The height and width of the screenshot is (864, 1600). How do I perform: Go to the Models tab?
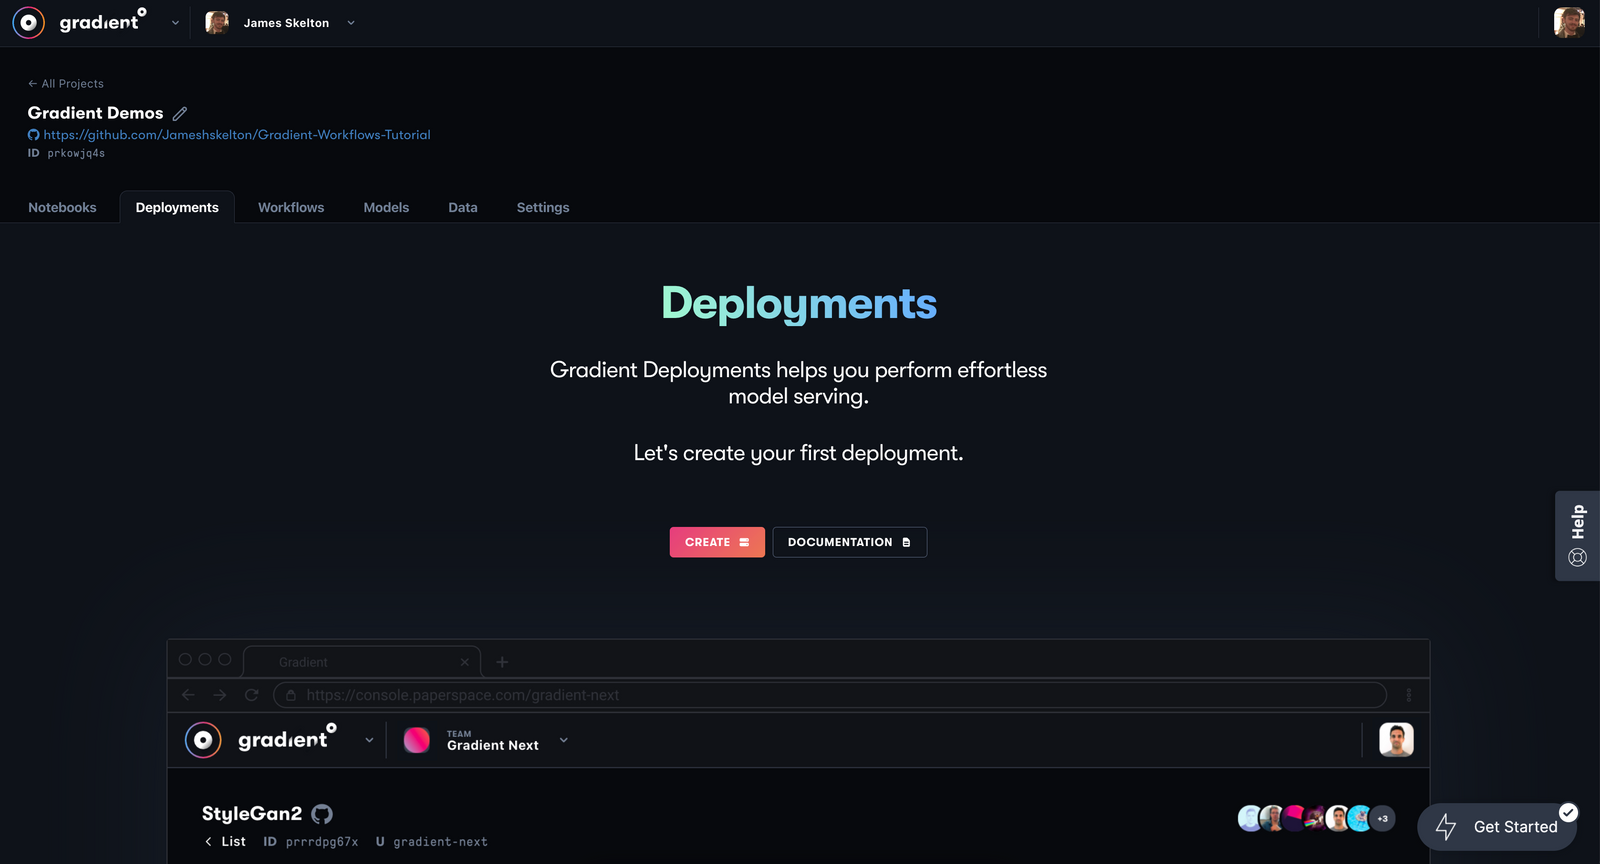[386, 207]
